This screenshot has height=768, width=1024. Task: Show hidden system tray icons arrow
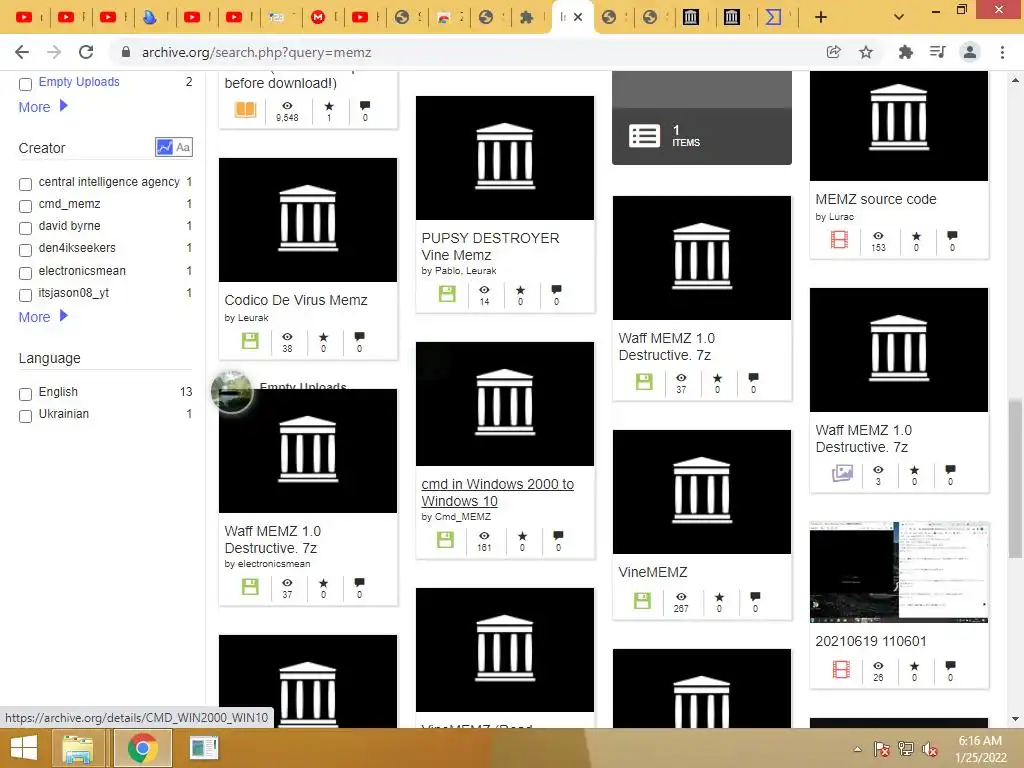[857, 749]
